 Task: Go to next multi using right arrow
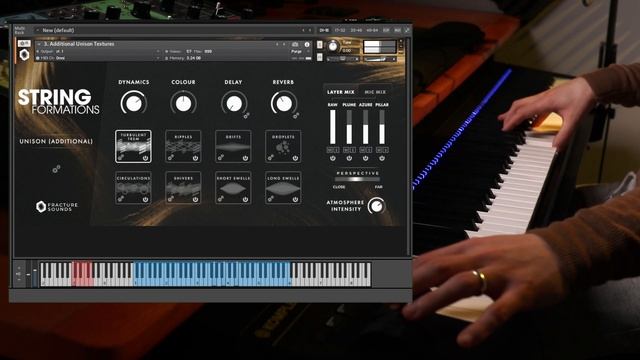tap(310, 30)
